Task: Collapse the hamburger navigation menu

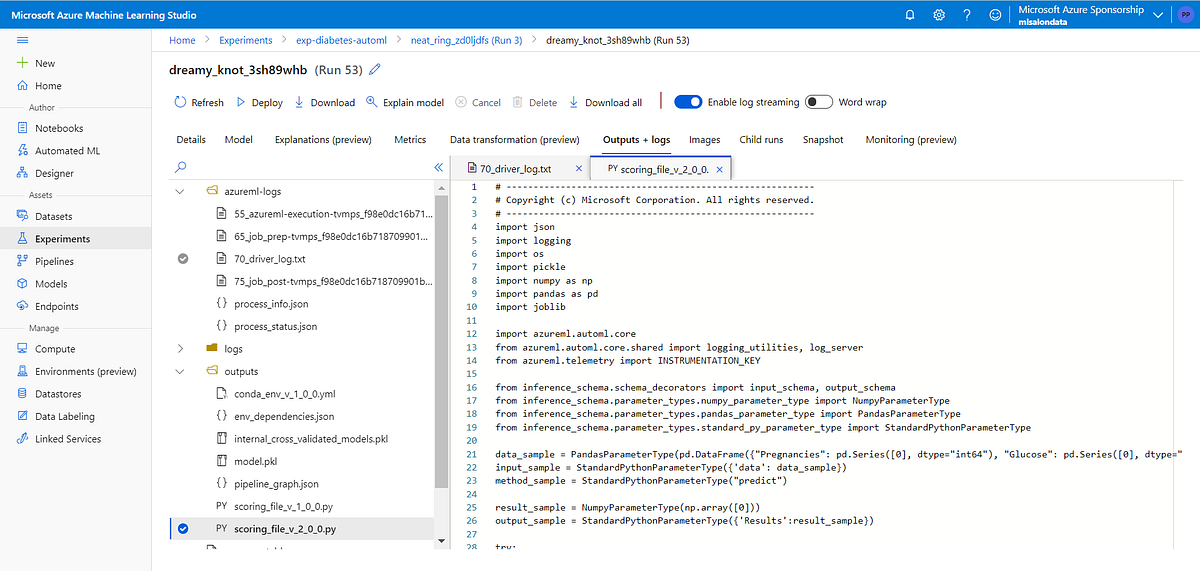Action: pos(23,40)
